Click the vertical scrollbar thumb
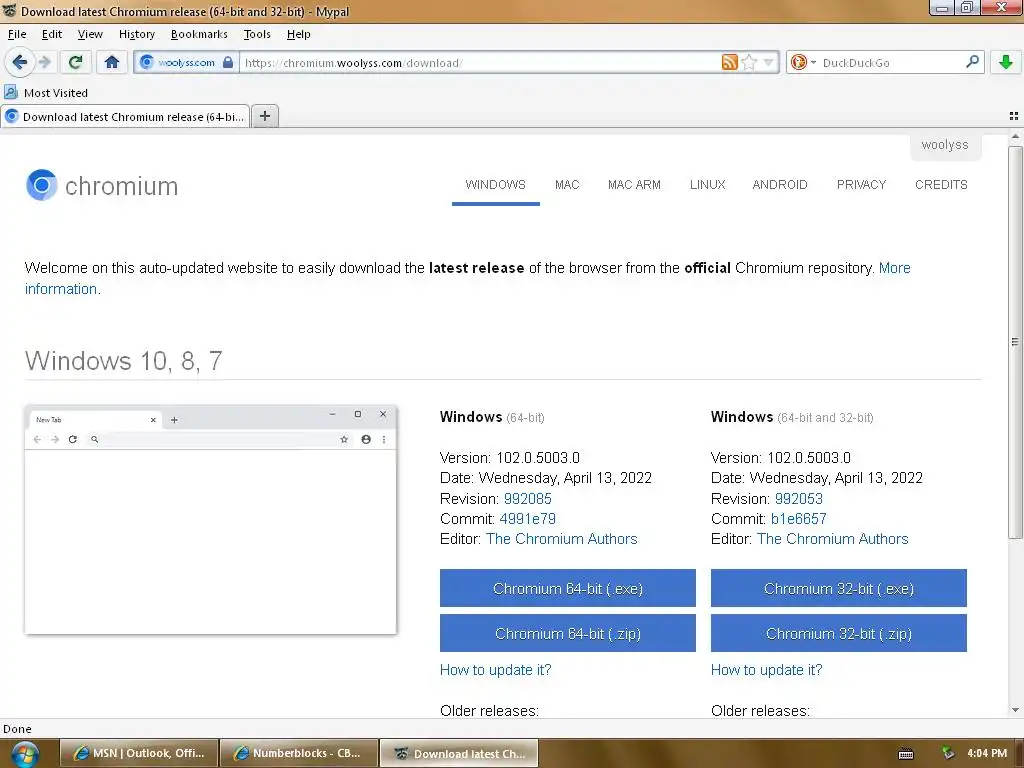This screenshot has width=1024, height=768. coord(1015,342)
